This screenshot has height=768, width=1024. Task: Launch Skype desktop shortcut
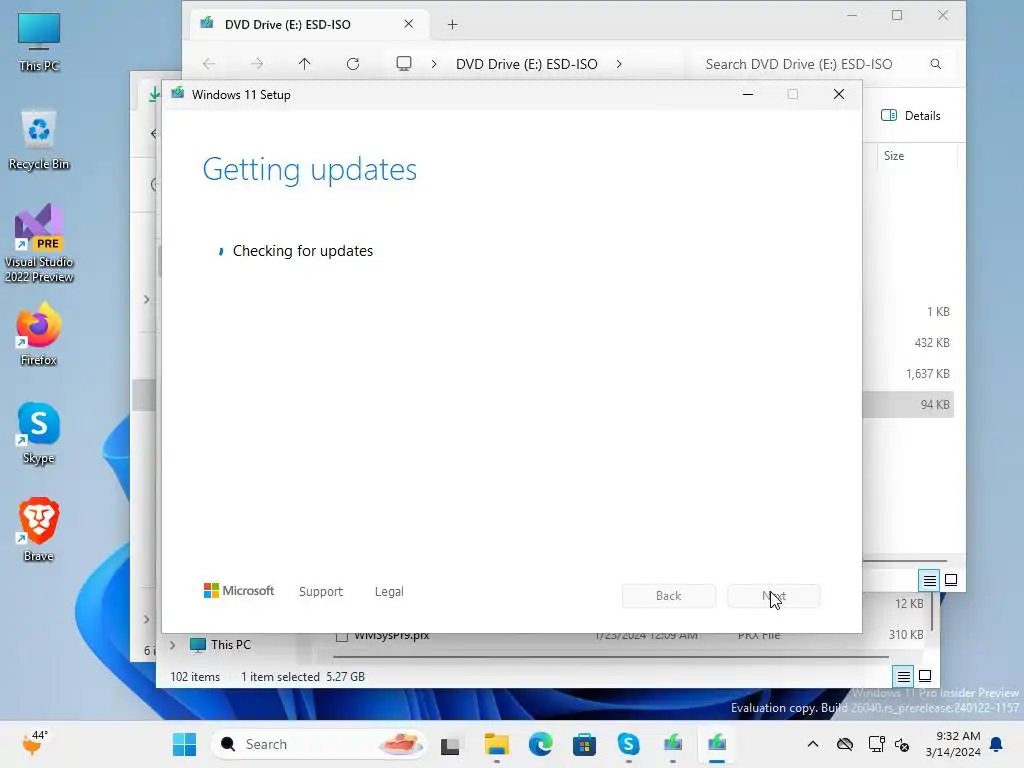(39, 432)
